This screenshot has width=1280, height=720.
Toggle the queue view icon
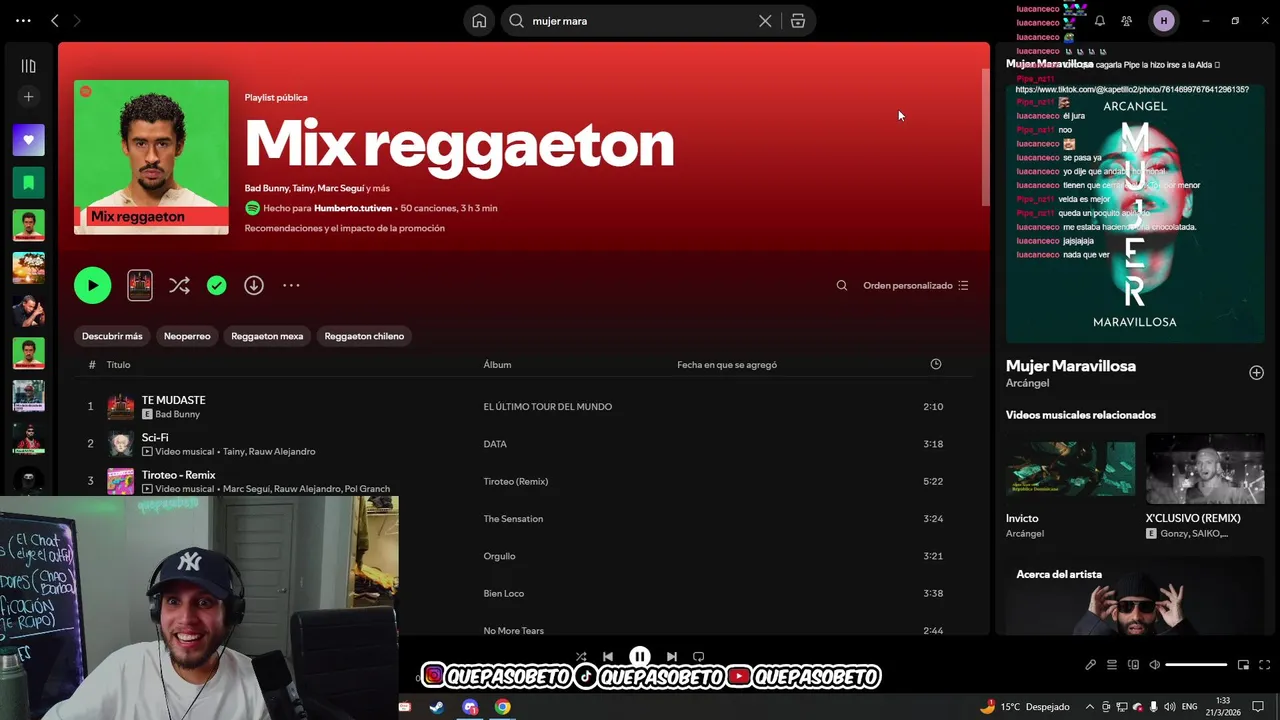pos(1111,665)
